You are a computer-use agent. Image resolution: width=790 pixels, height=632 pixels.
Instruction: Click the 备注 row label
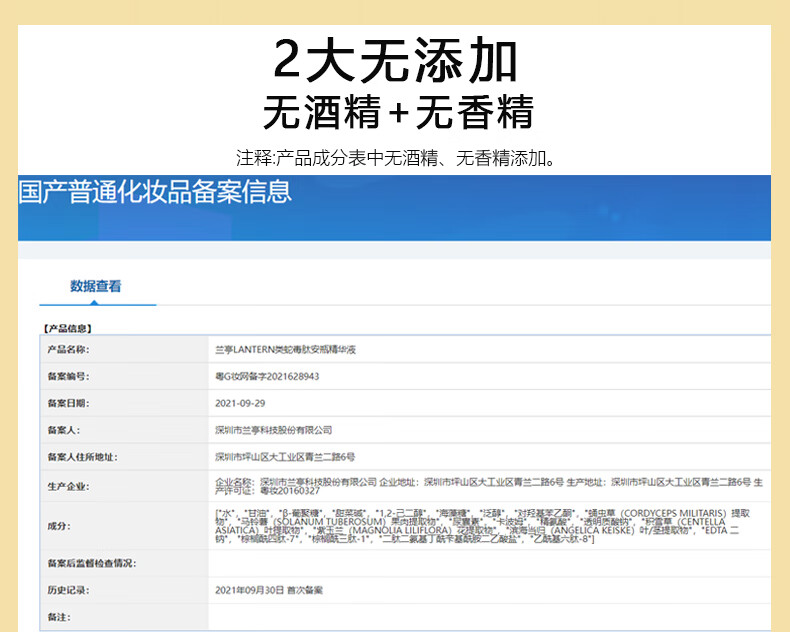click(59, 617)
